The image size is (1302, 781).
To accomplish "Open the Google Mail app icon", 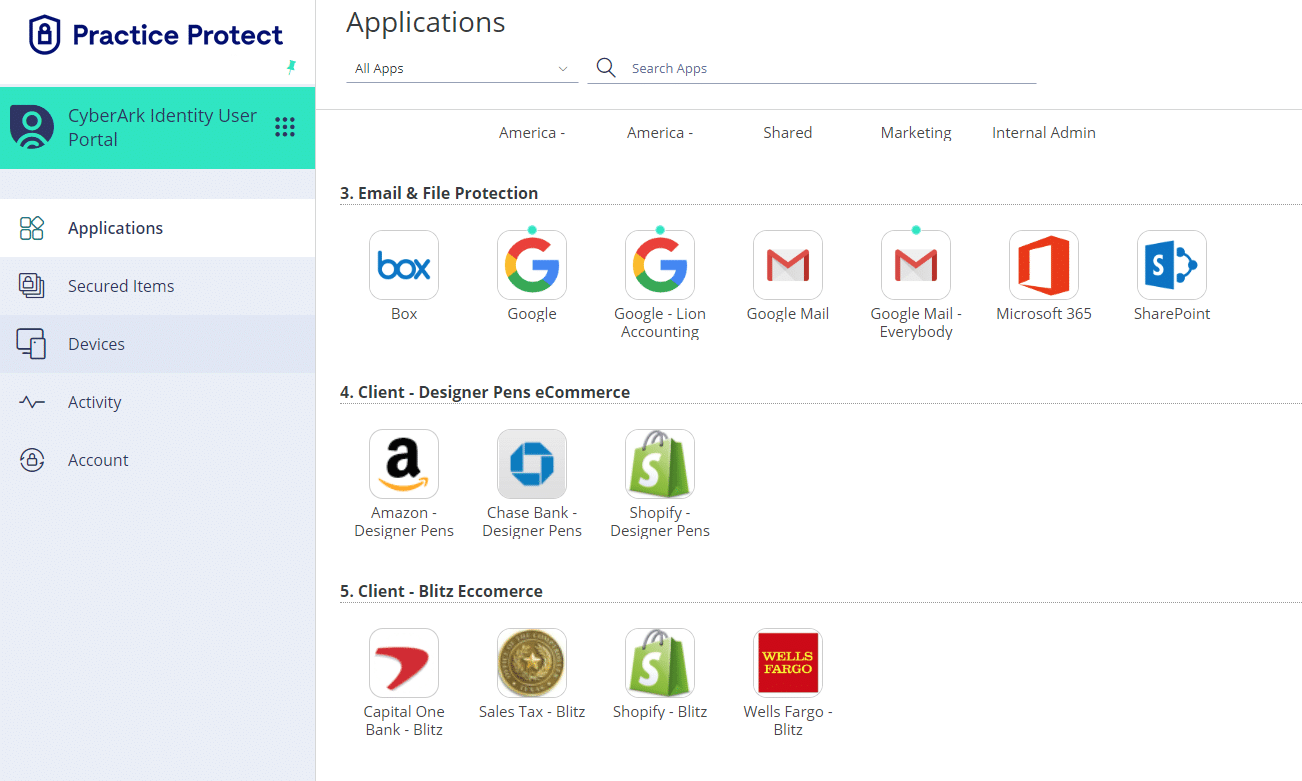I will [788, 265].
